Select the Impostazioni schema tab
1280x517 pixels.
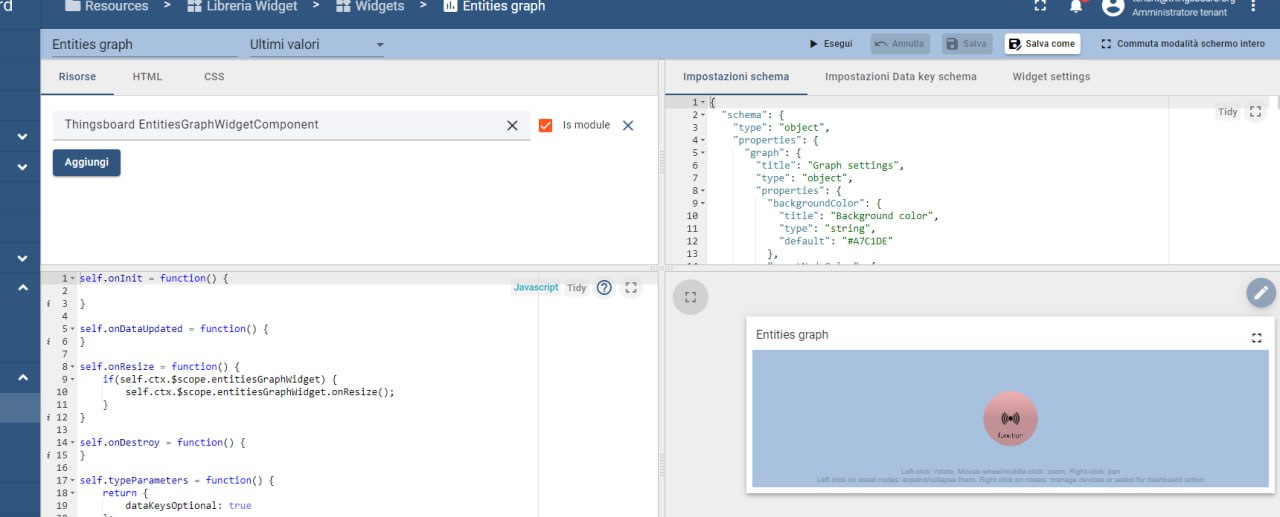(x=735, y=77)
